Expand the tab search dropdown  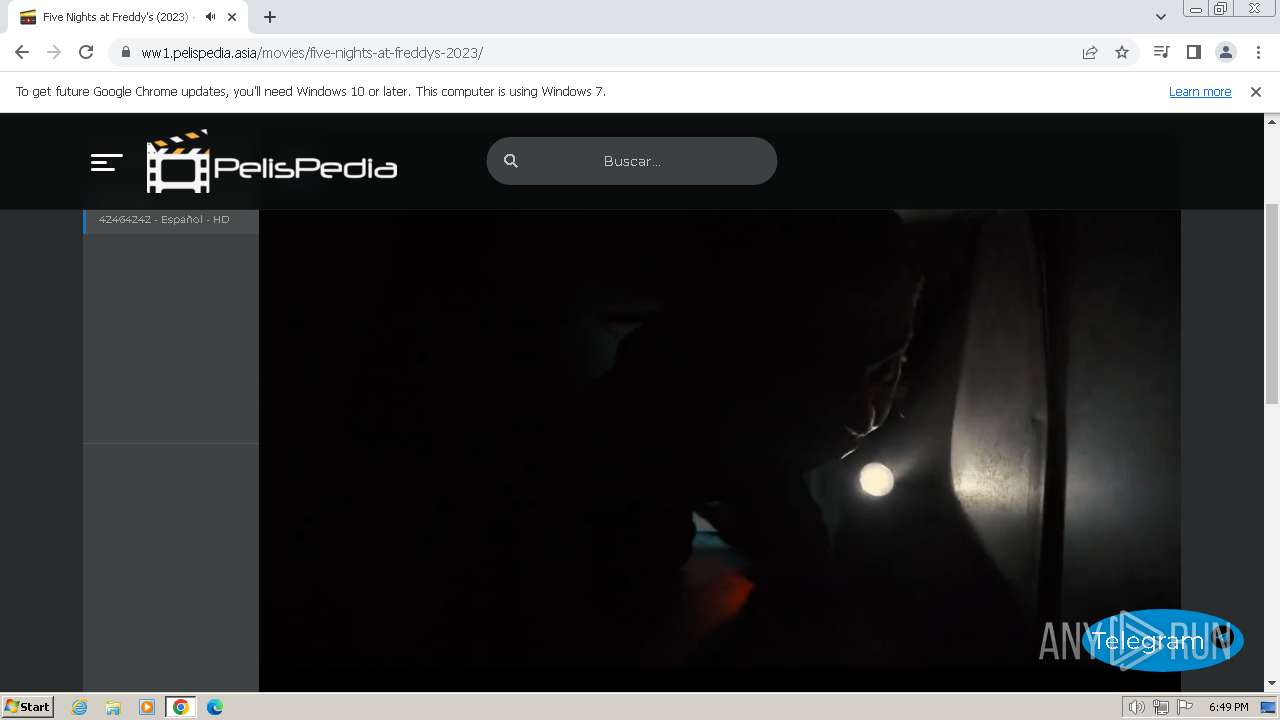tap(1161, 17)
